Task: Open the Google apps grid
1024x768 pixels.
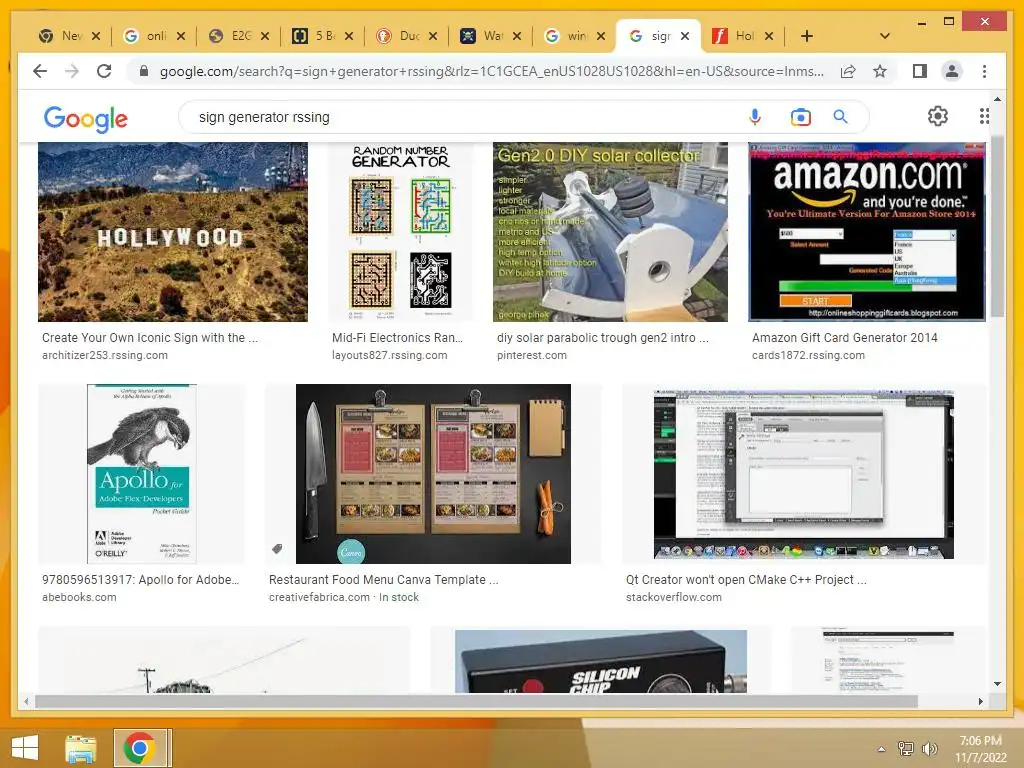Action: pyautogui.click(x=984, y=116)
